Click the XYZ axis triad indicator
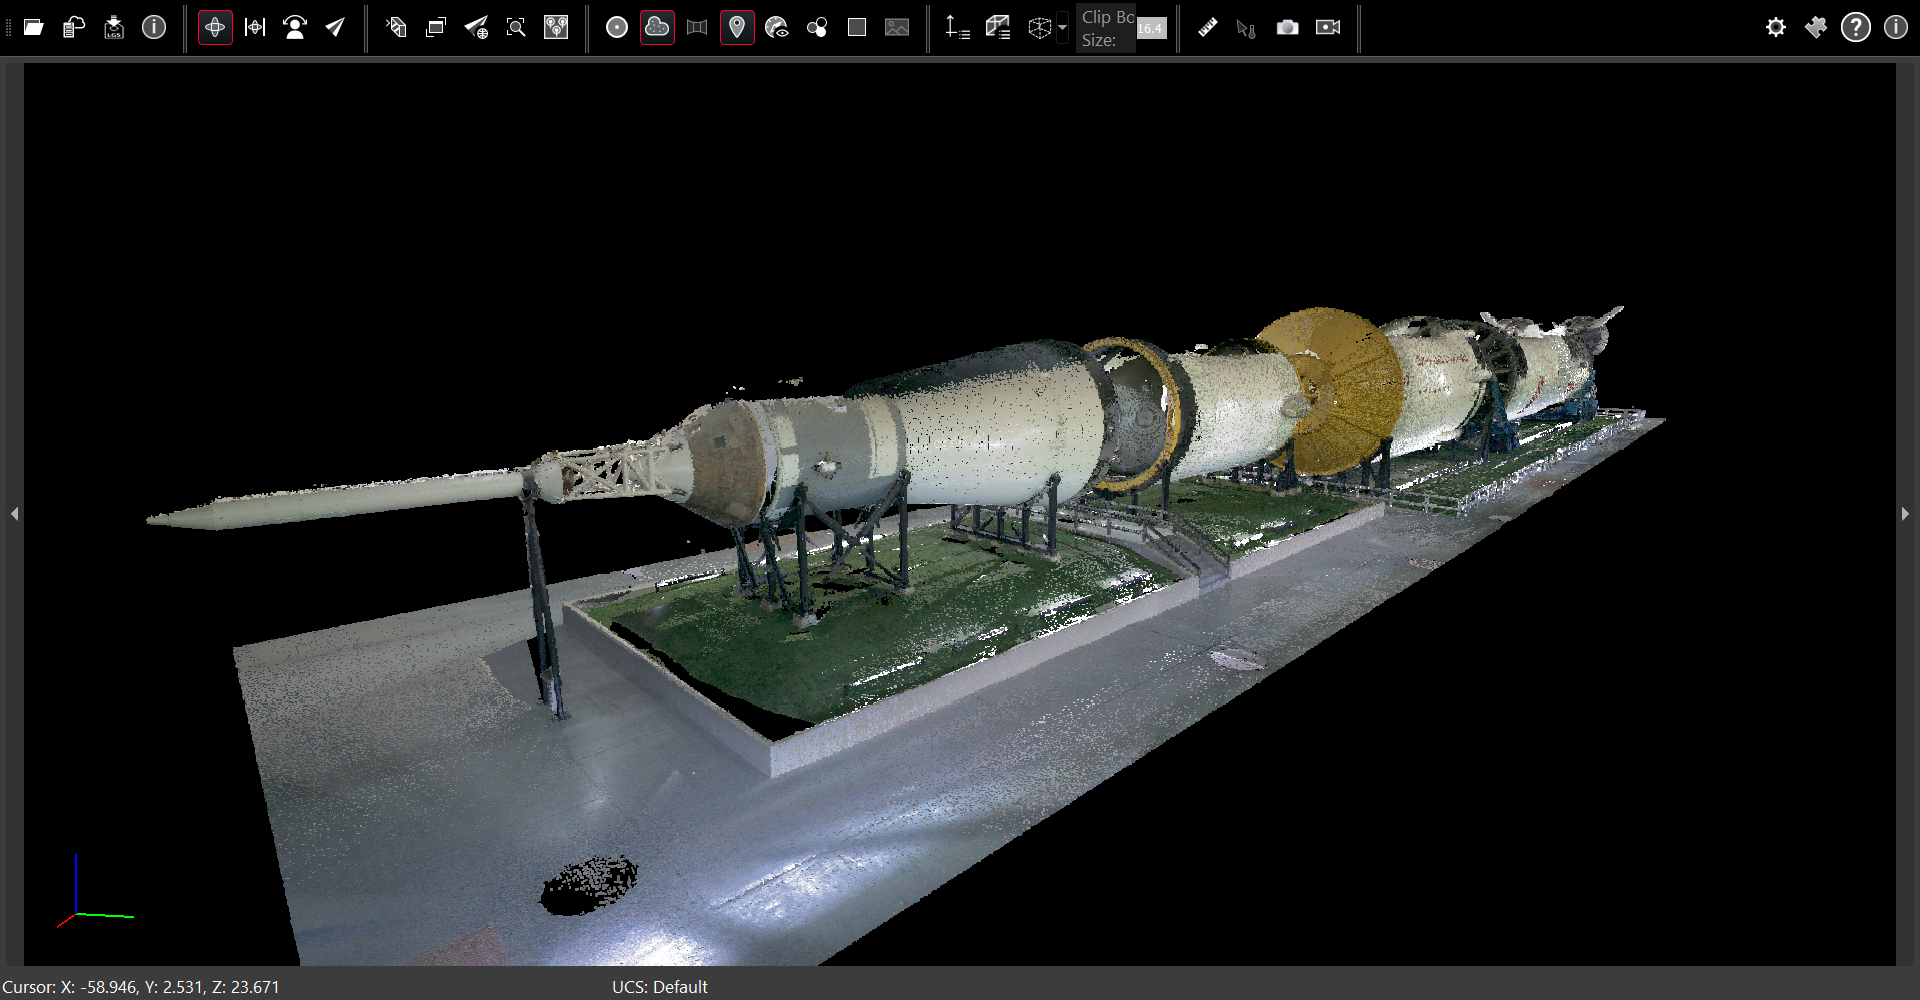This screenshot has width=1920, height=1000. 95,890
